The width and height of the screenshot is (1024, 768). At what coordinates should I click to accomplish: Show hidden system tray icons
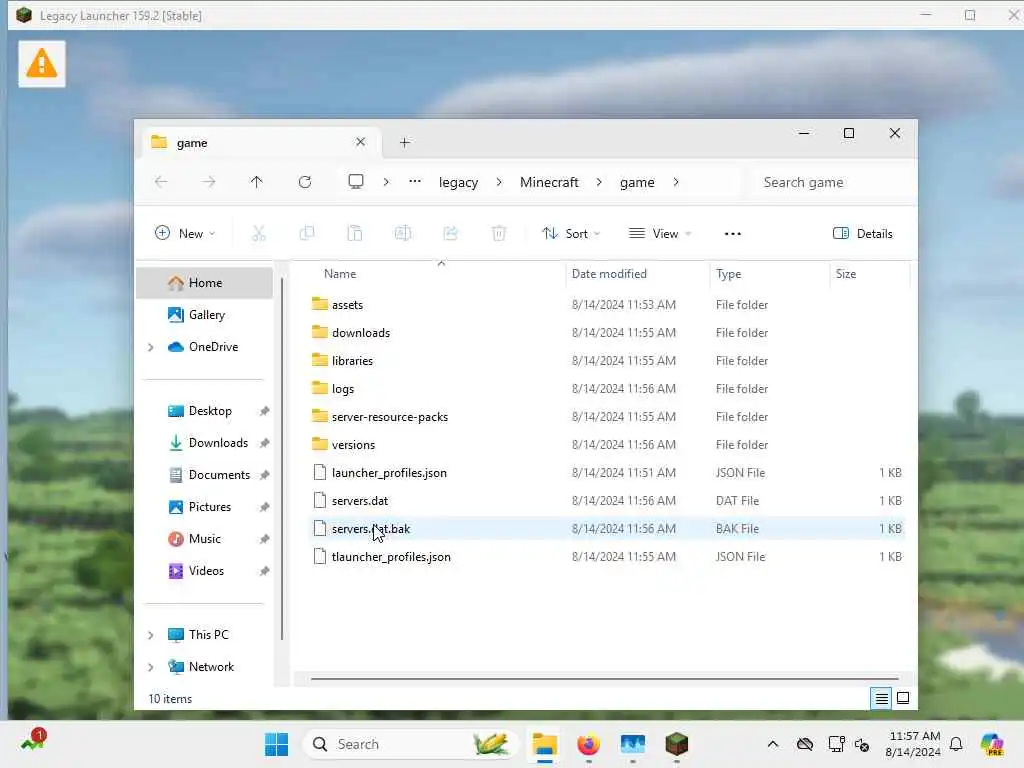click(x=773, y=744)
